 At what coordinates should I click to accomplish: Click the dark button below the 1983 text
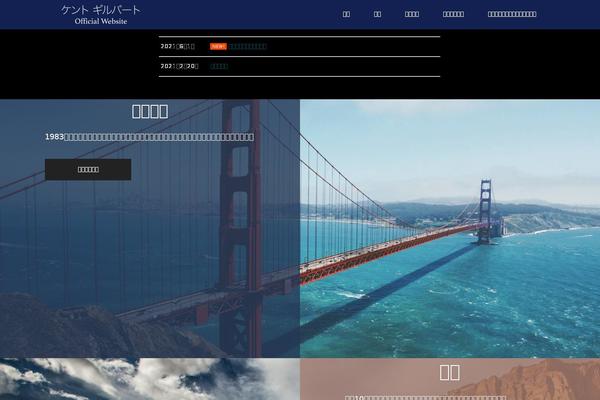88,169
